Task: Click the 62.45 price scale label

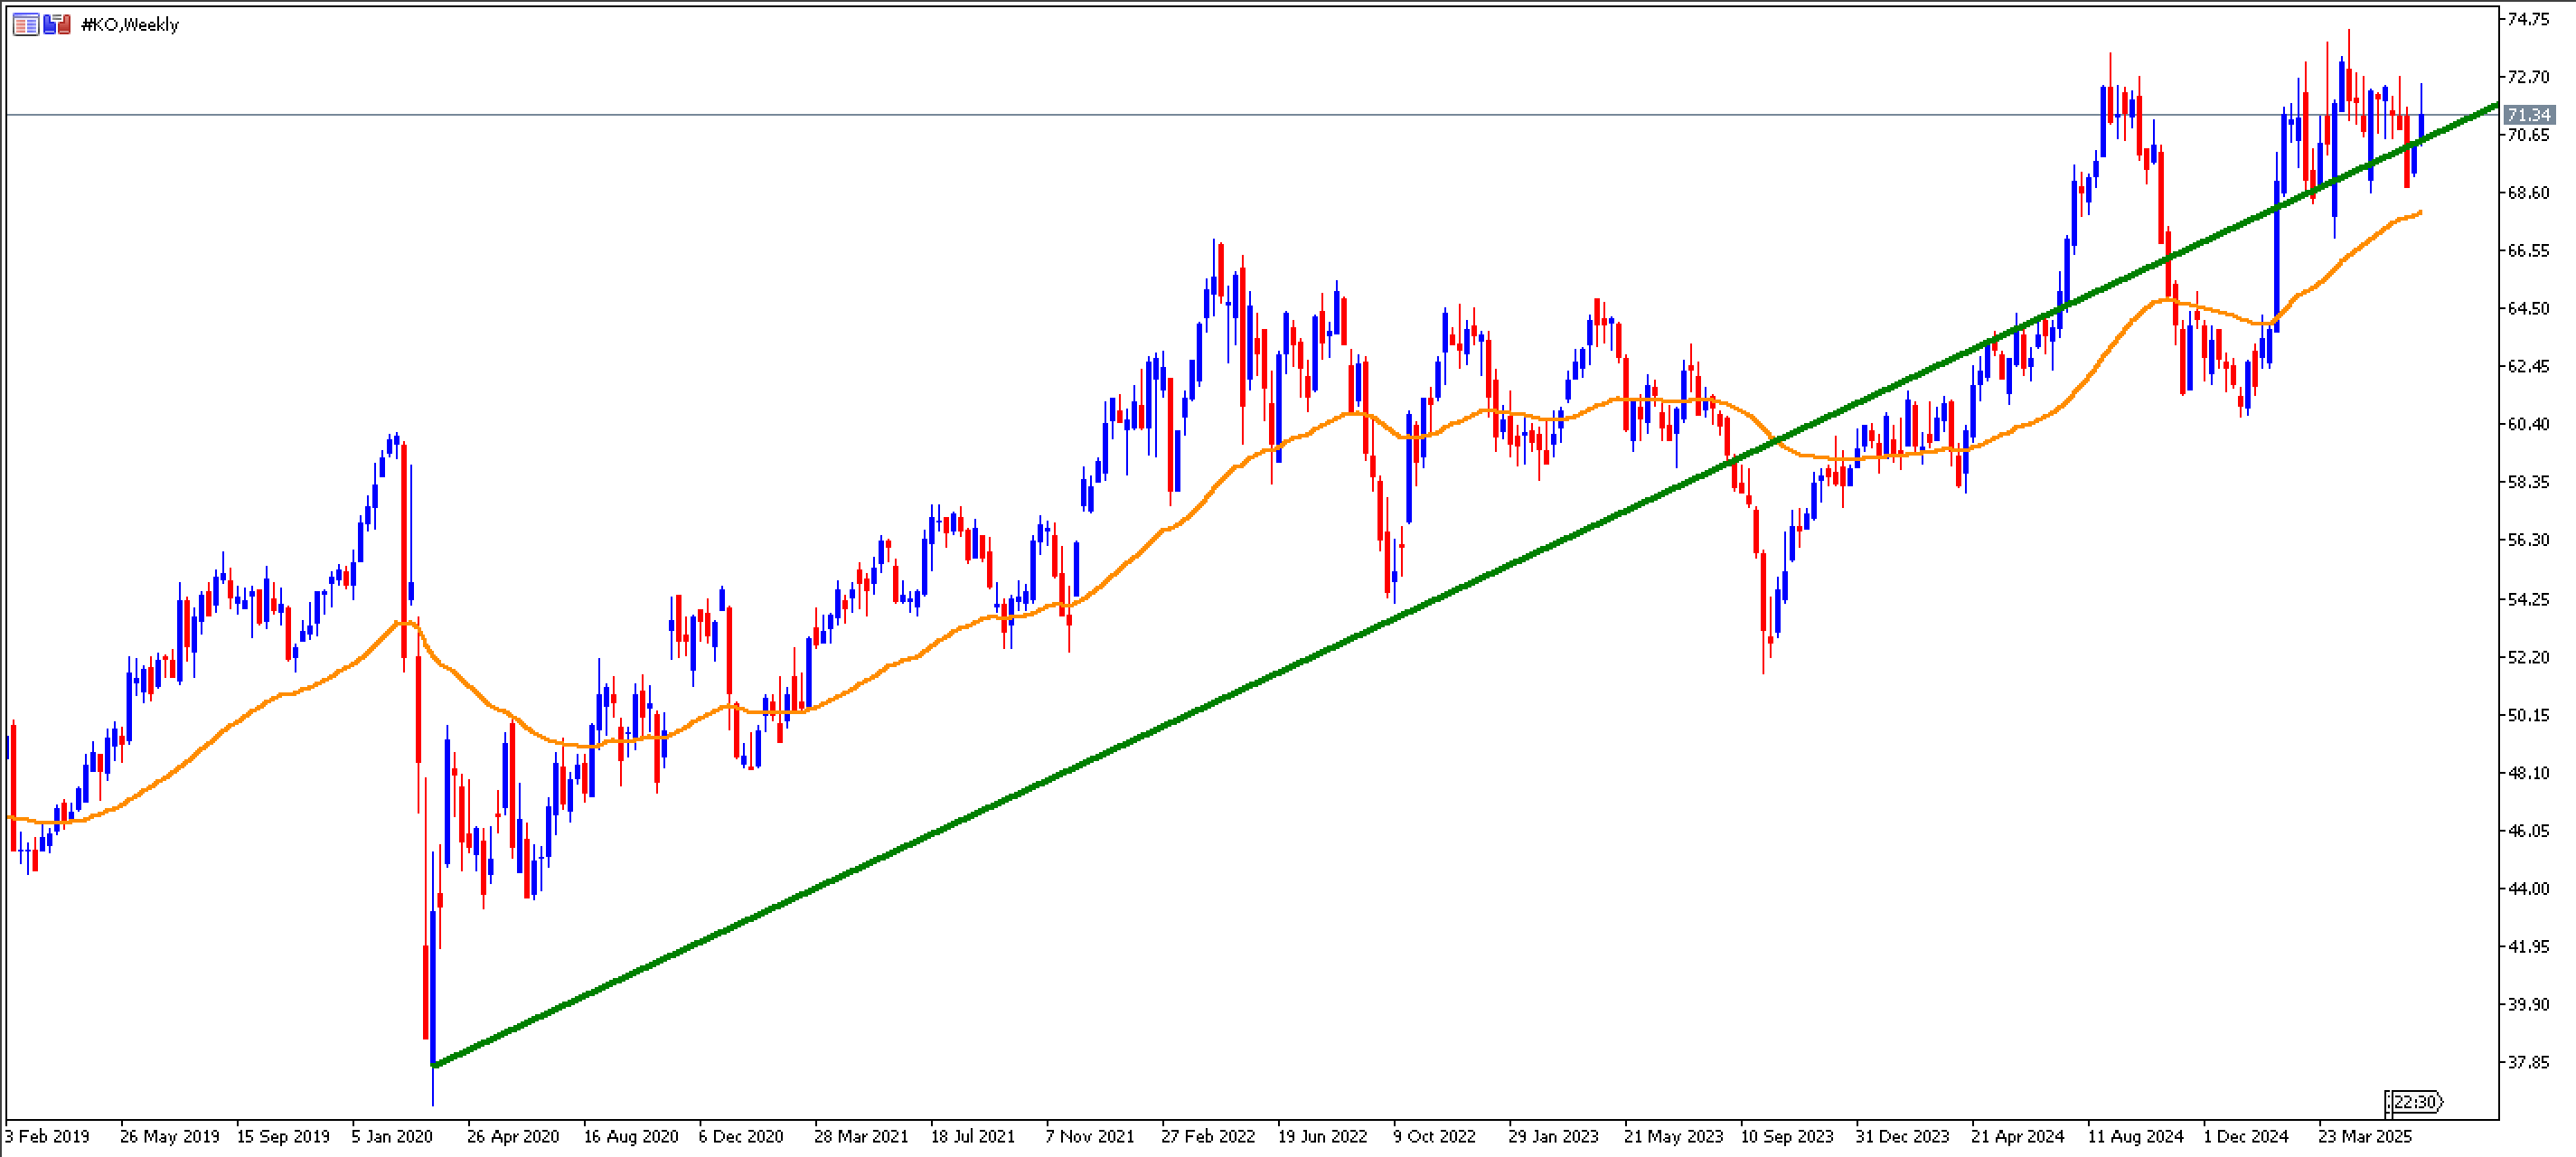Action: point(2529,366)
